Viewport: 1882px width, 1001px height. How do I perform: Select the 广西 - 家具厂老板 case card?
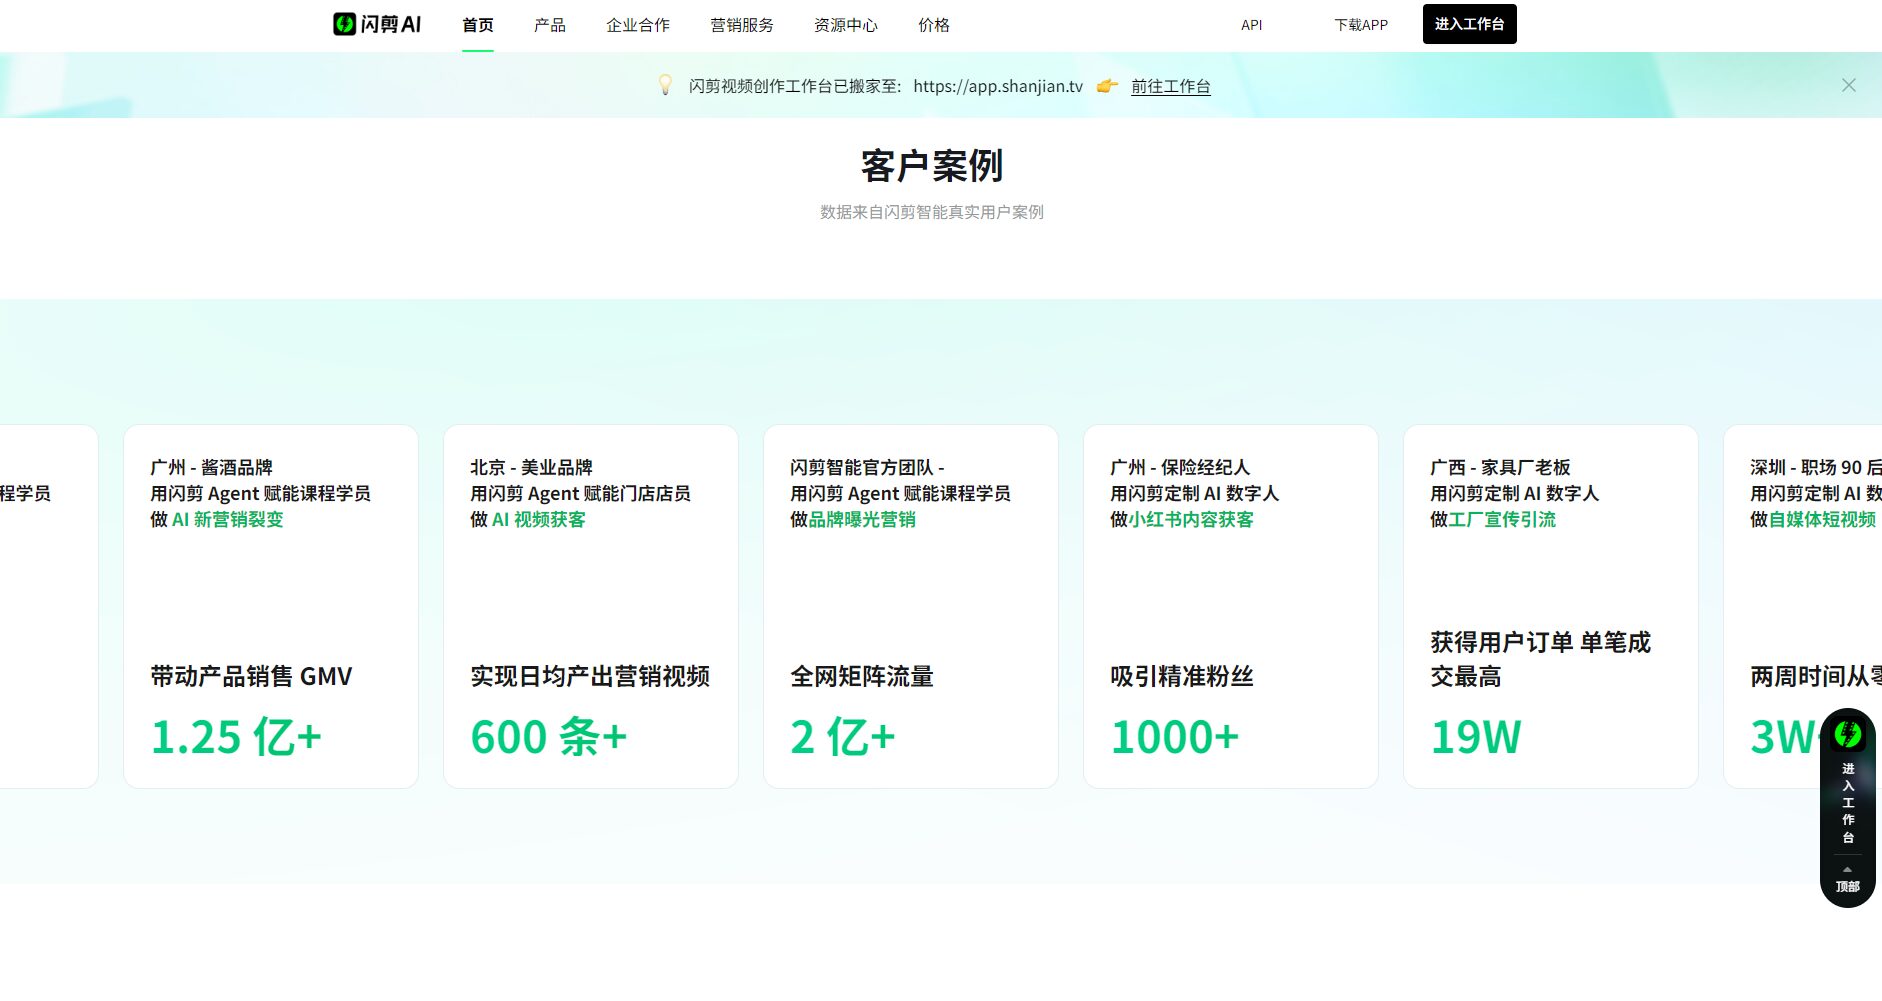tap(1551, 606)
